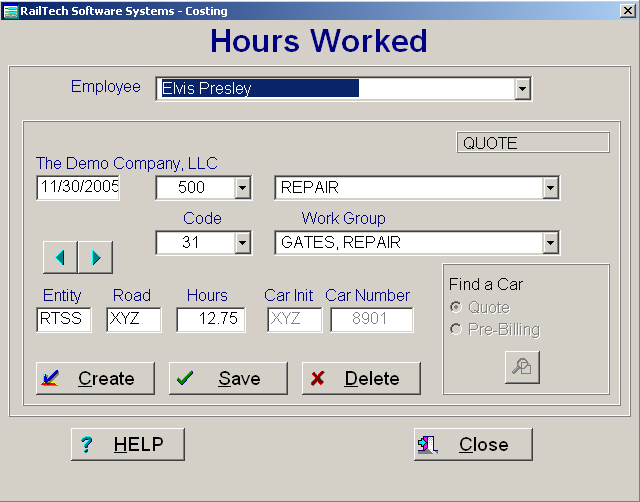Click the Hours input field
640x502 pixels.
coord(210,319)
